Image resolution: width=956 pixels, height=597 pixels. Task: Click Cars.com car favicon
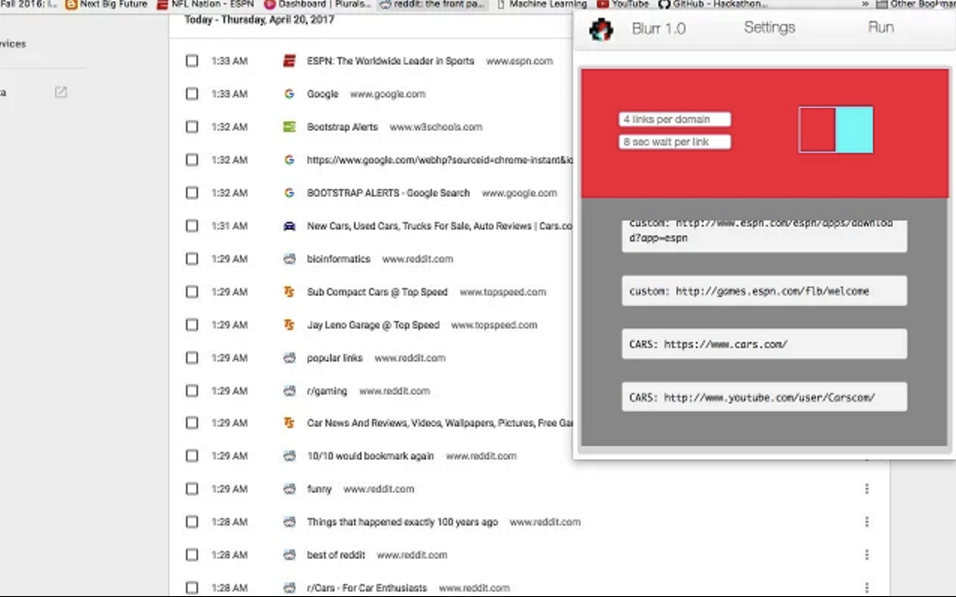289,226
